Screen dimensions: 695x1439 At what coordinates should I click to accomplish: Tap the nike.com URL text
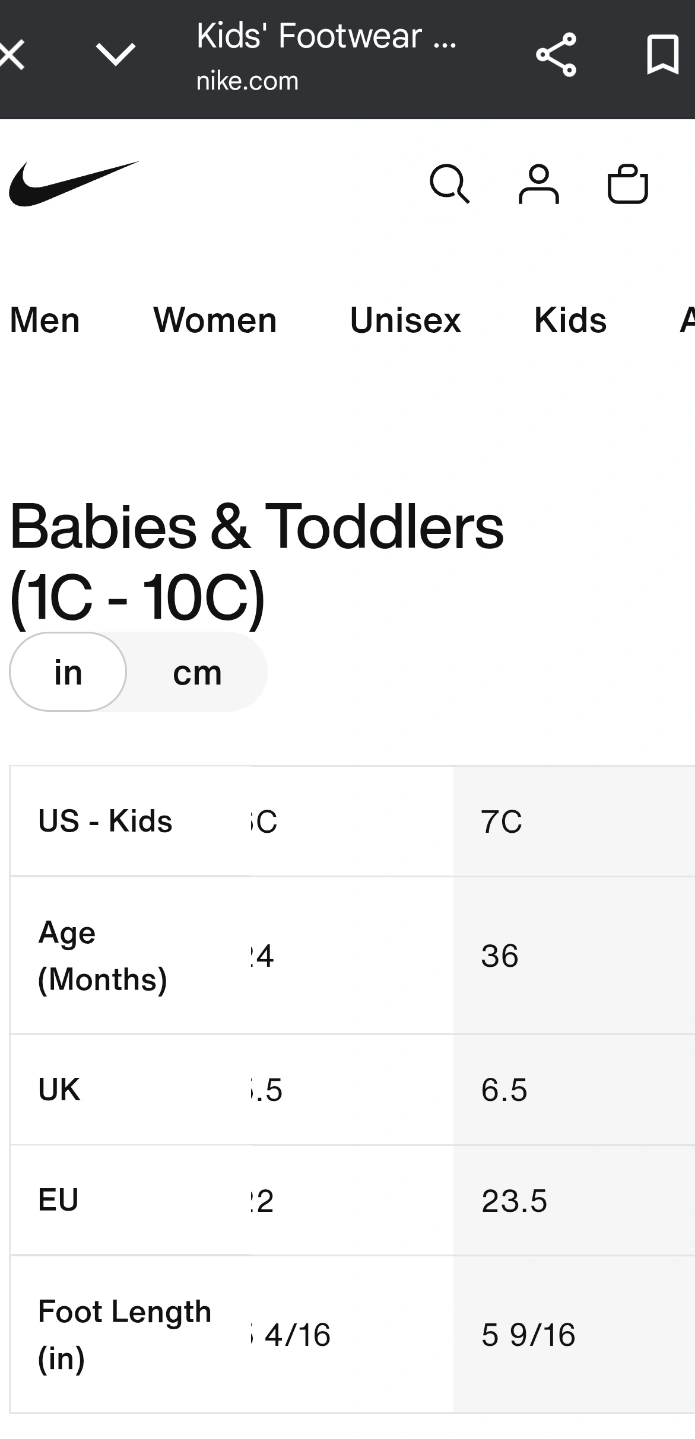[x=247, y=81]
